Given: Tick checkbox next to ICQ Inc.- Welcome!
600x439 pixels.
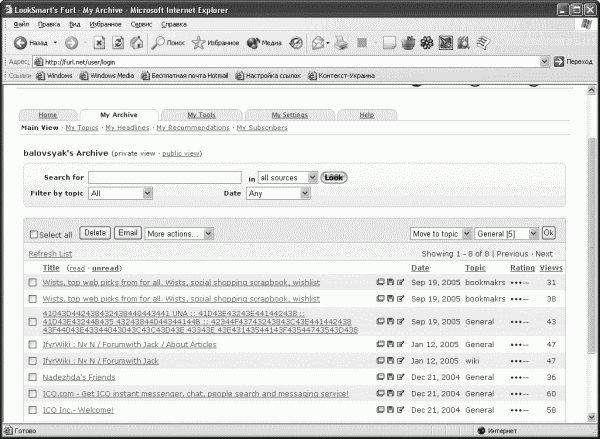Looking at the screenshot, I should (x=33, y=410).
